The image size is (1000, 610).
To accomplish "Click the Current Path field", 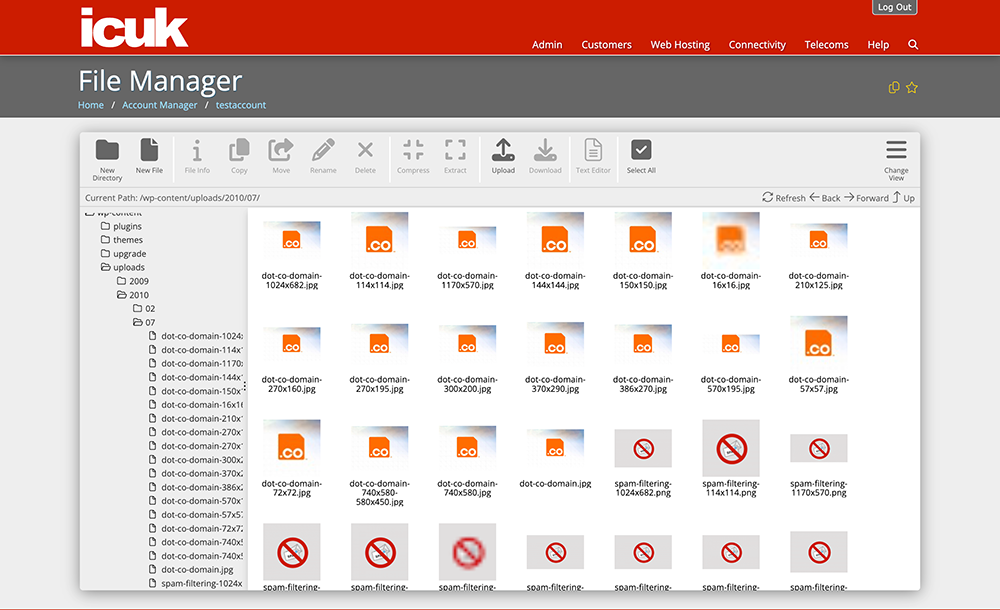I will (x=172, y=198).
